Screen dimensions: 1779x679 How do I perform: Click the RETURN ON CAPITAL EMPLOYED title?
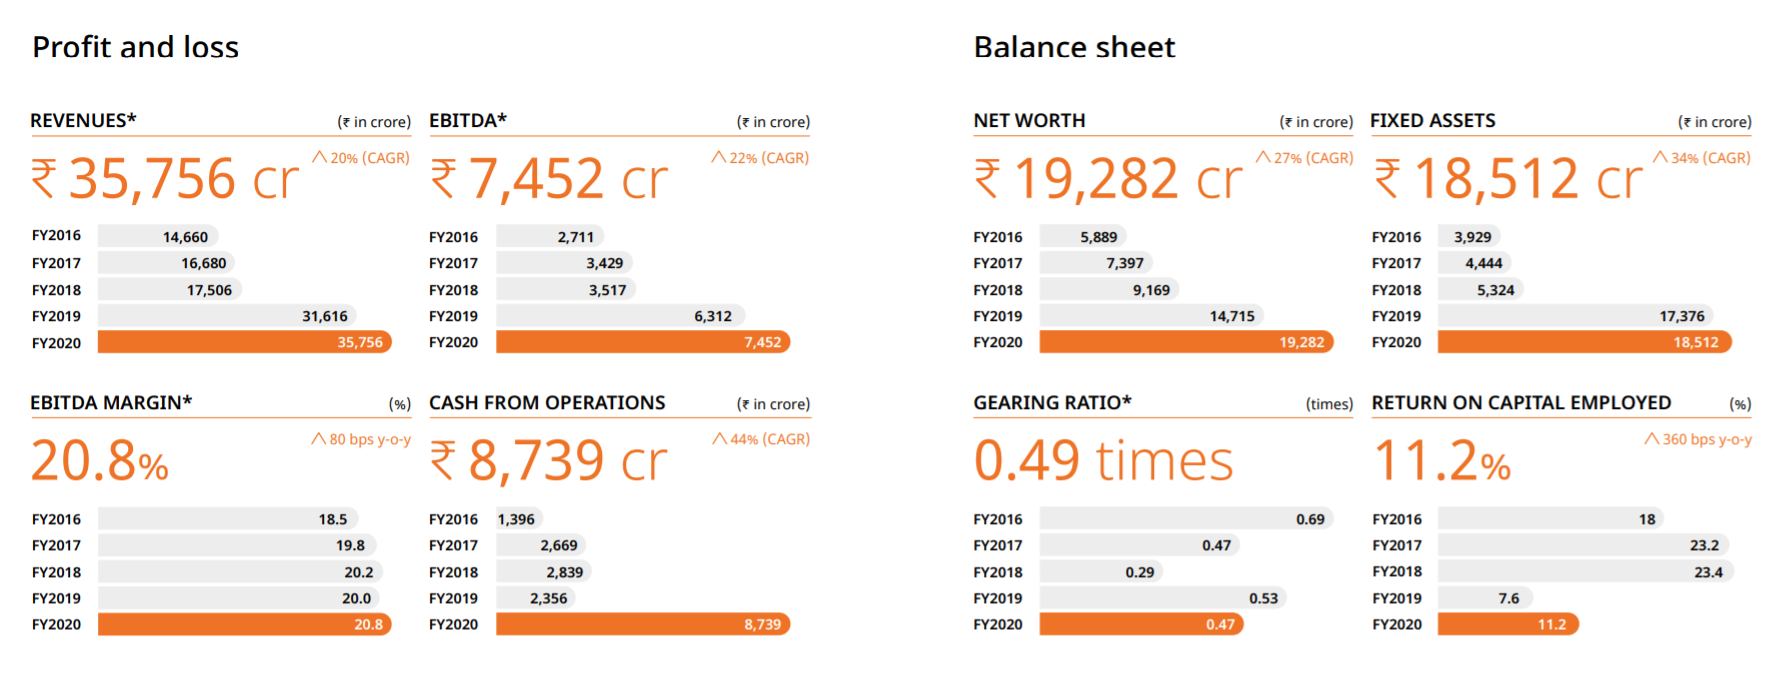(x=1521, y=403)
